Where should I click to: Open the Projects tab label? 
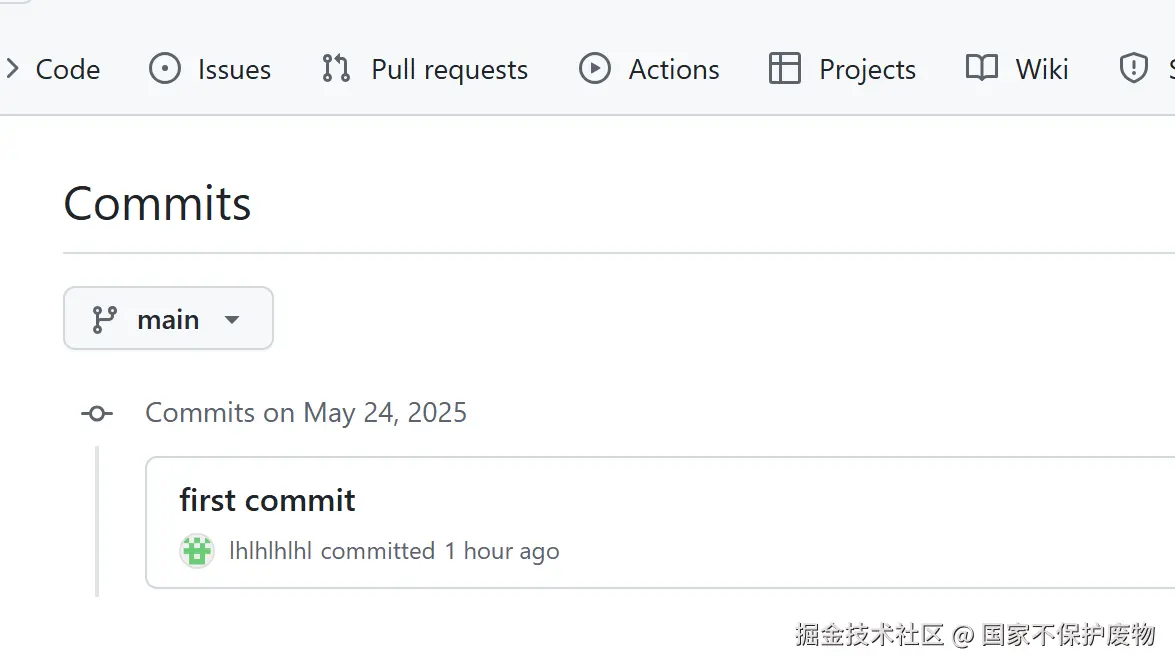point(867,69)
